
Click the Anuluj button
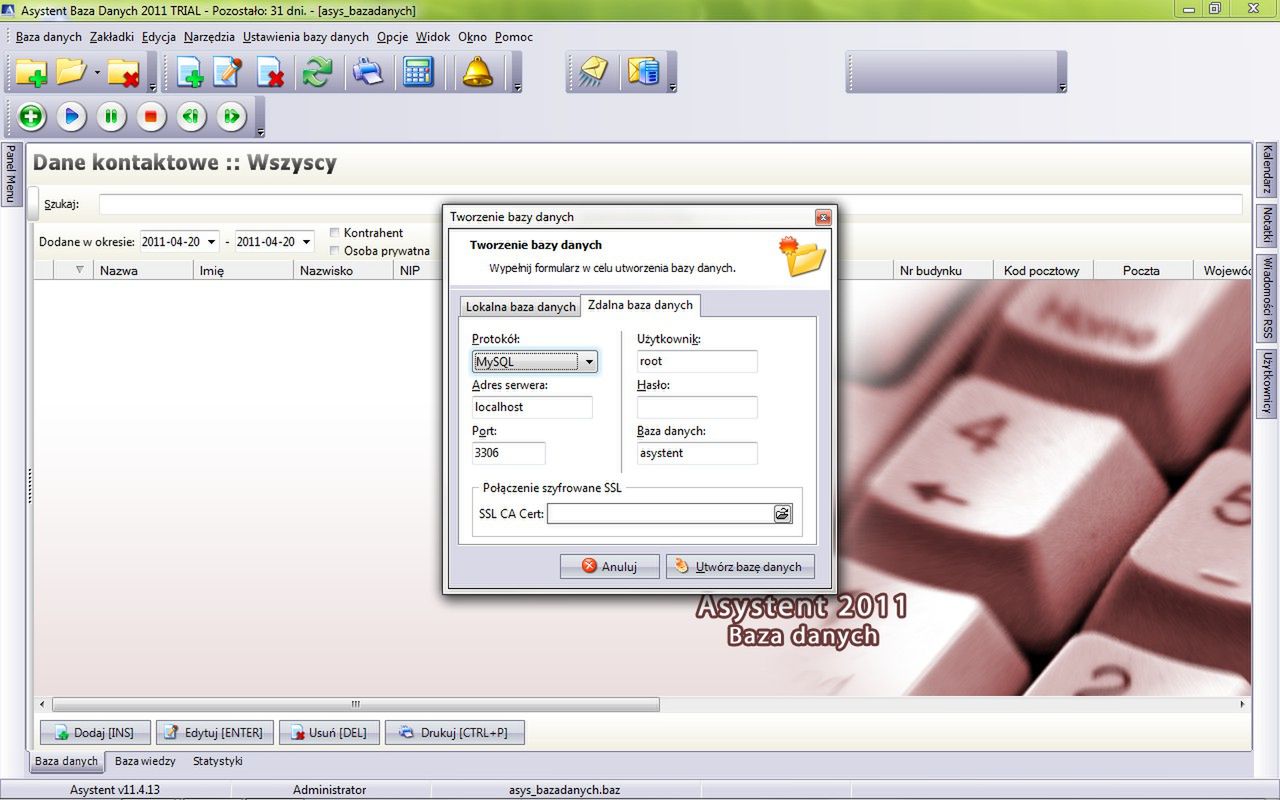click(610, 566)
